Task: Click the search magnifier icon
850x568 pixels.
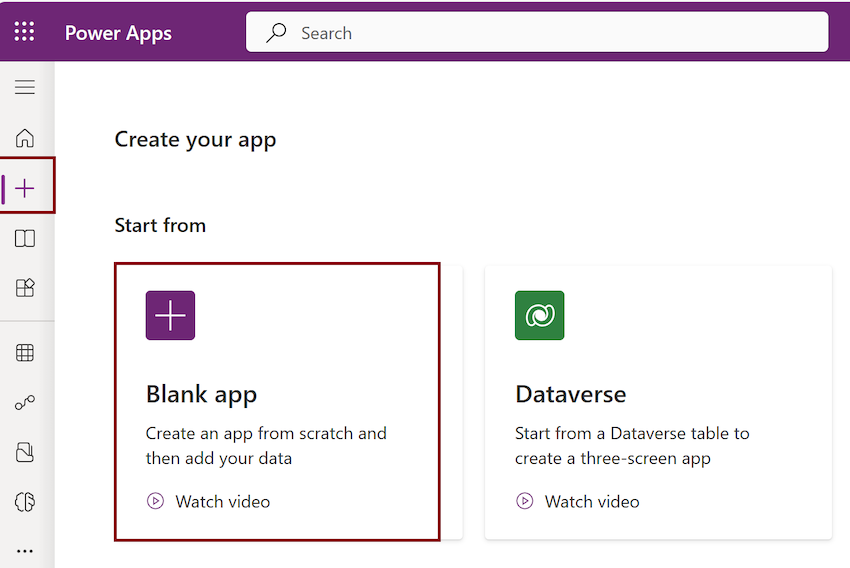Action: pyautogui.click(x=276, y=33)
